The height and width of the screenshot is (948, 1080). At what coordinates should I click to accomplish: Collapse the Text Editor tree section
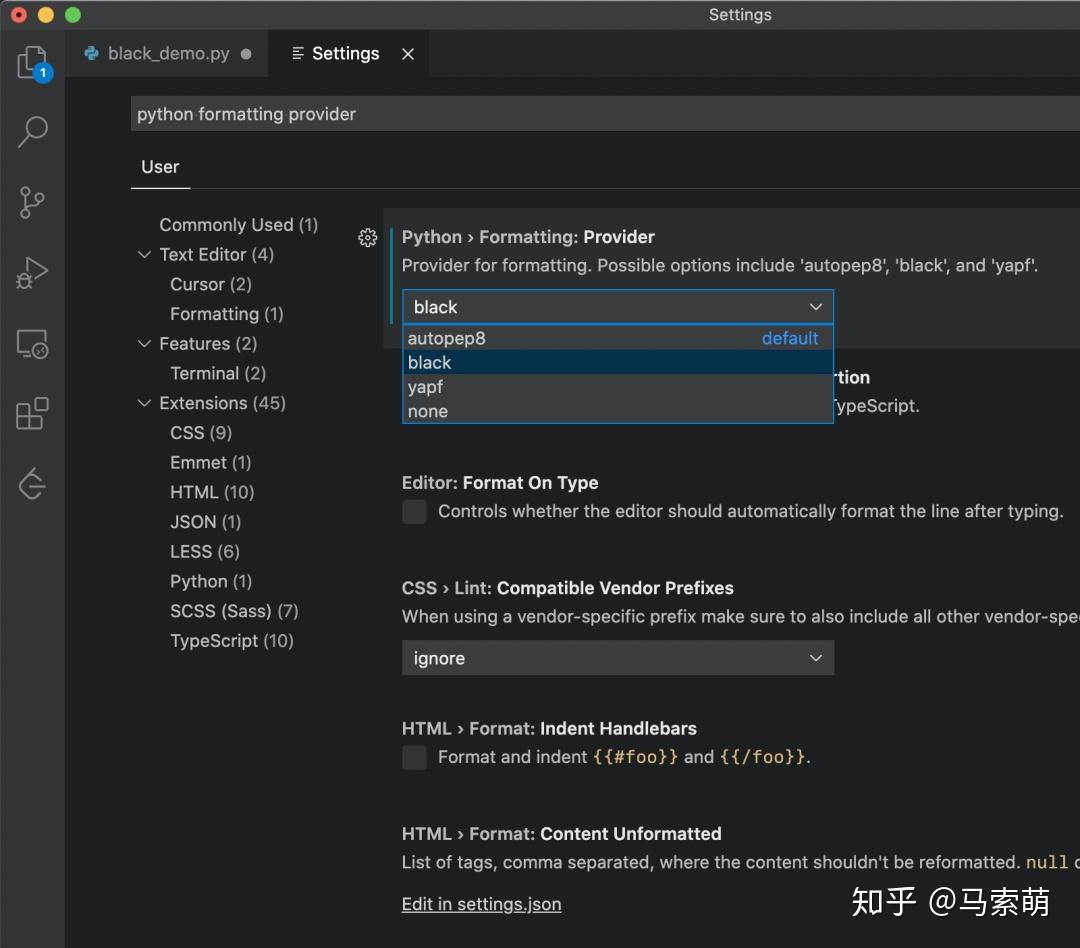(144, 255)
